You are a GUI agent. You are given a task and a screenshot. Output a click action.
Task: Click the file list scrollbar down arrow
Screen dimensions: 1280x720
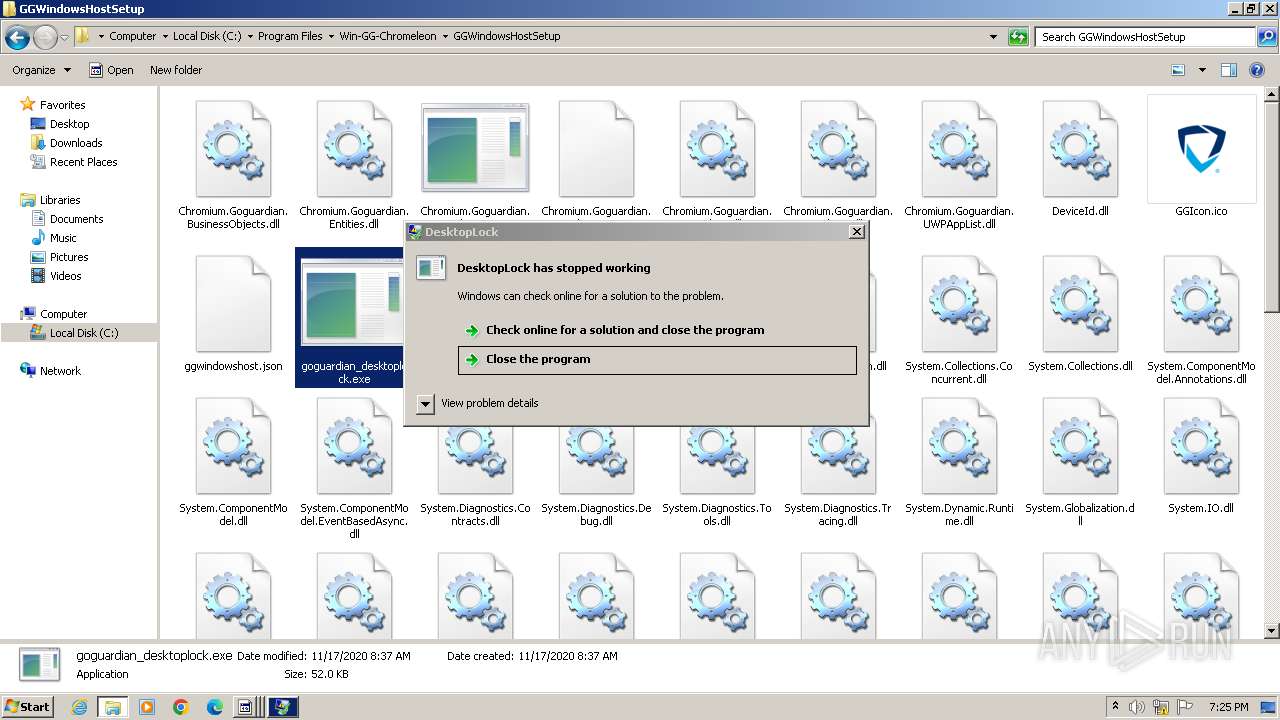pyautogui.click(x=1271, y=632)
